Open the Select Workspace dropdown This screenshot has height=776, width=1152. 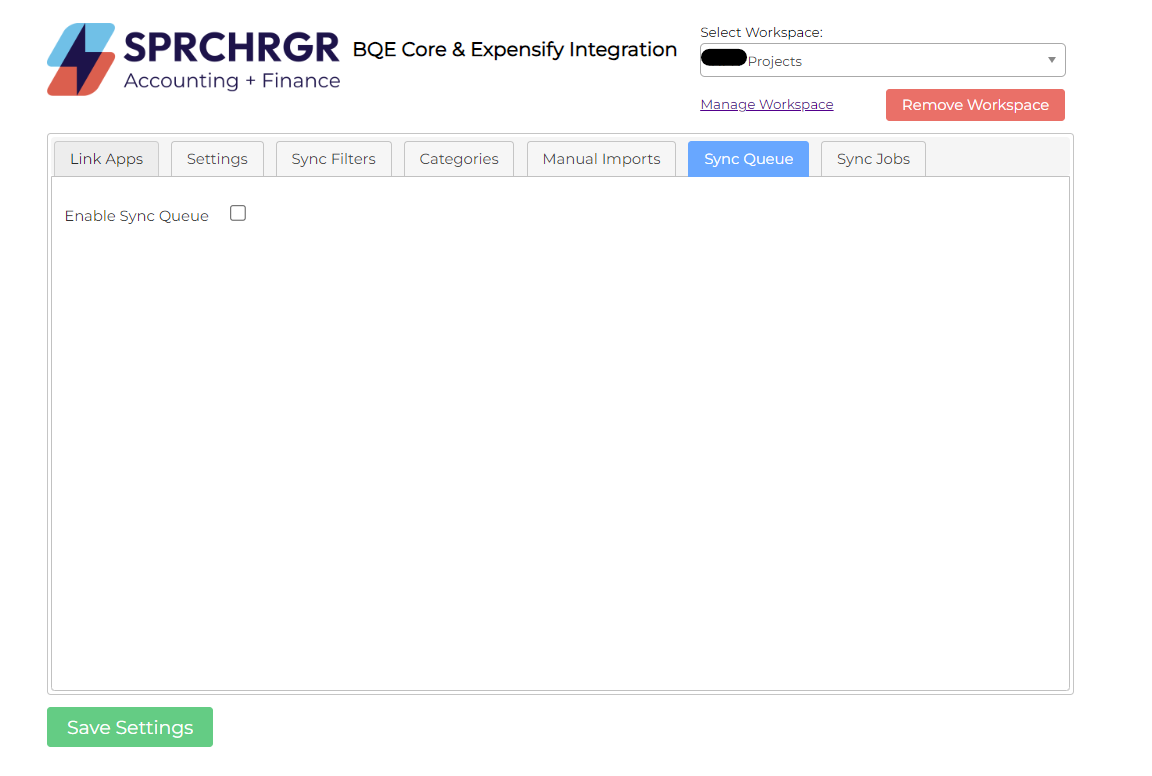[882, 60]
